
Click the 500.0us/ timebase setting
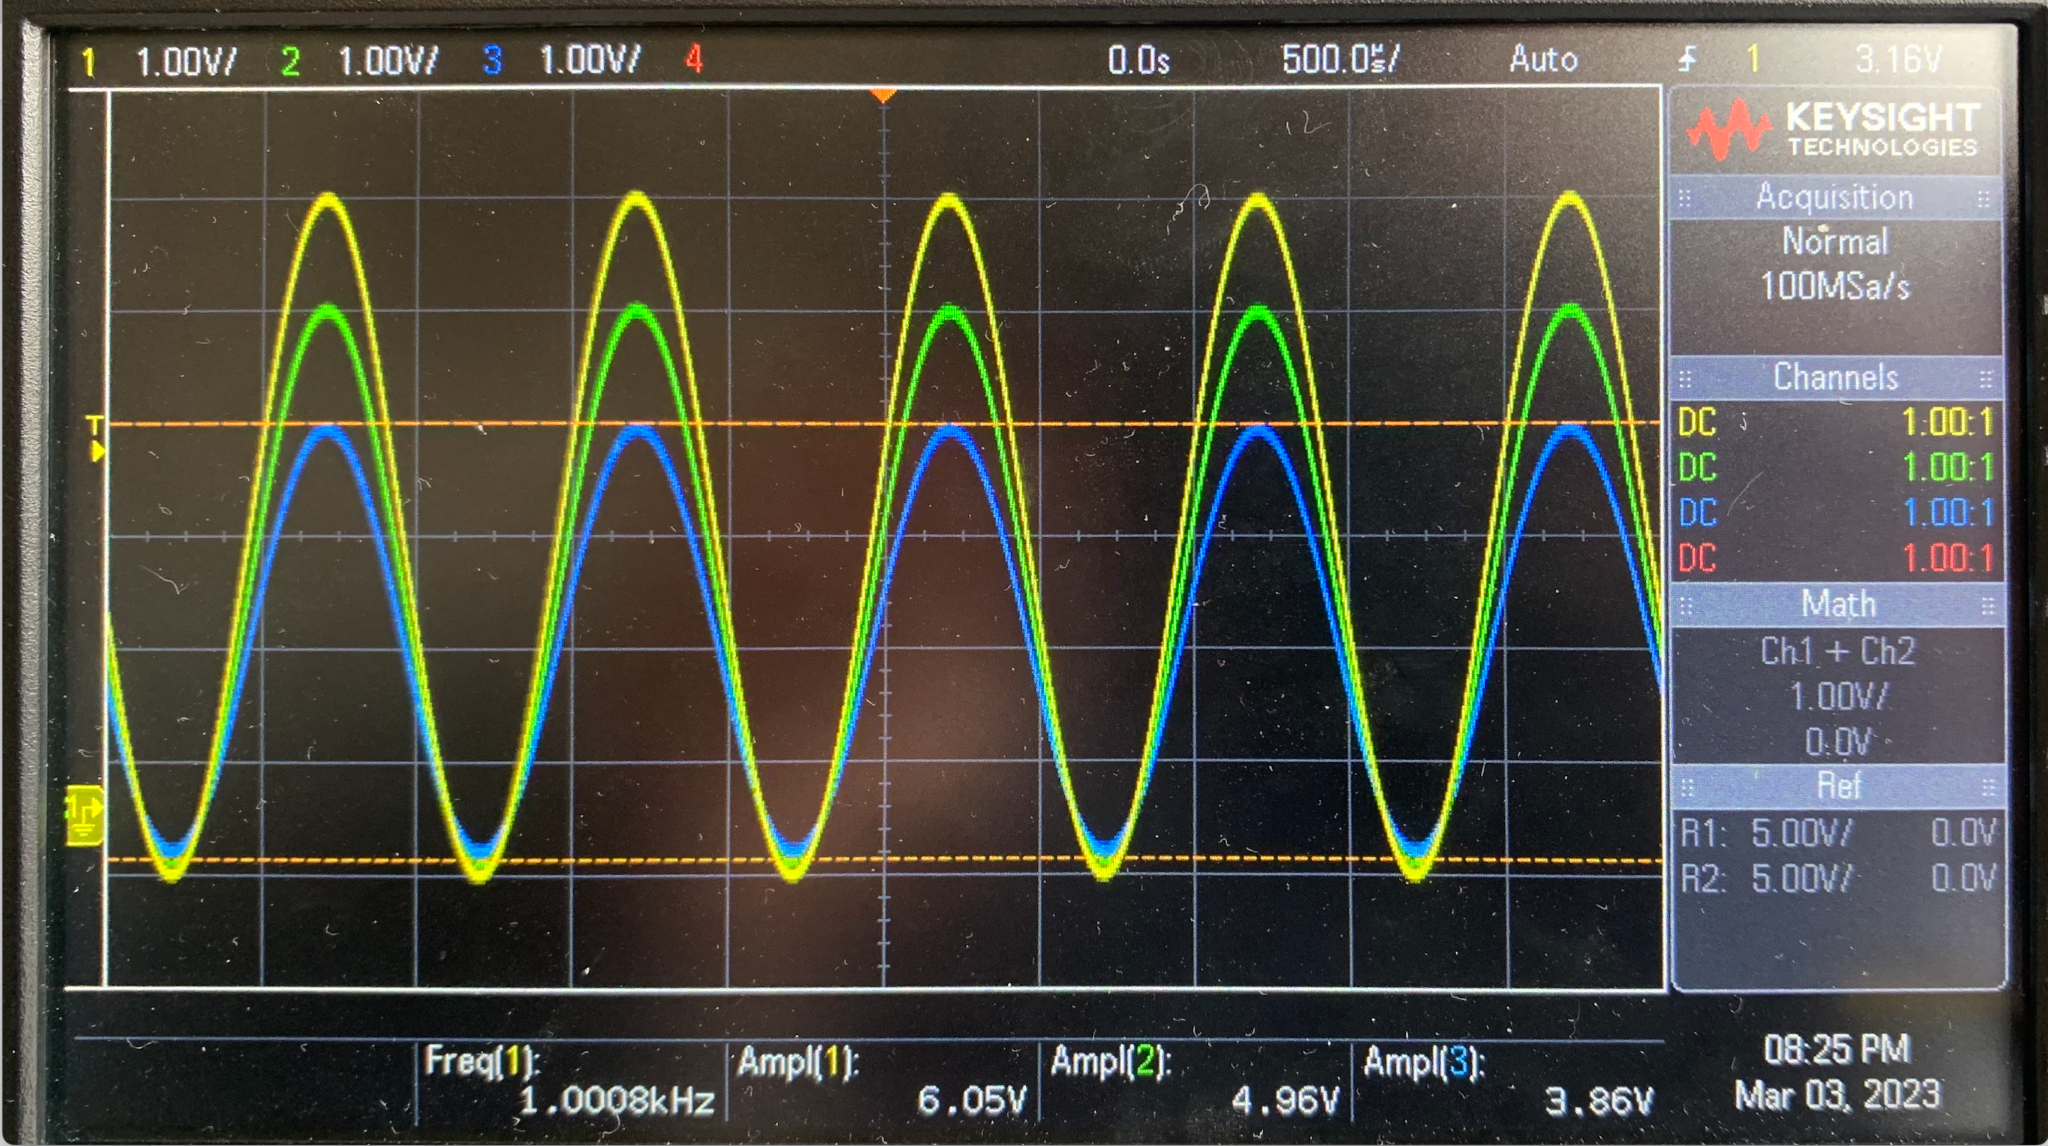coord(1340,60)
